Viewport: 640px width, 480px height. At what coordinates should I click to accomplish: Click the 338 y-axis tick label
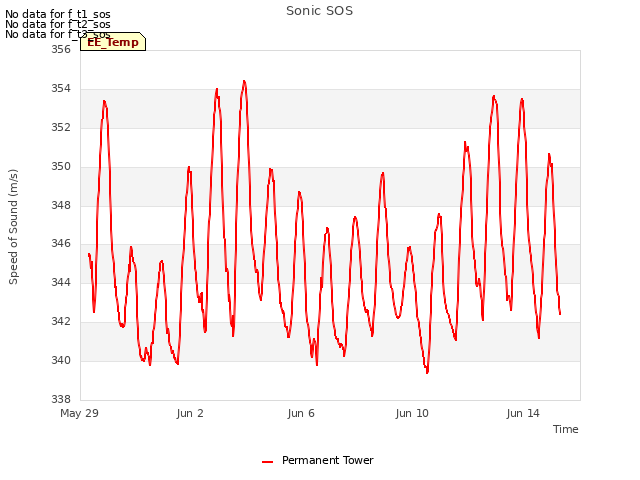tap(61, 399)
